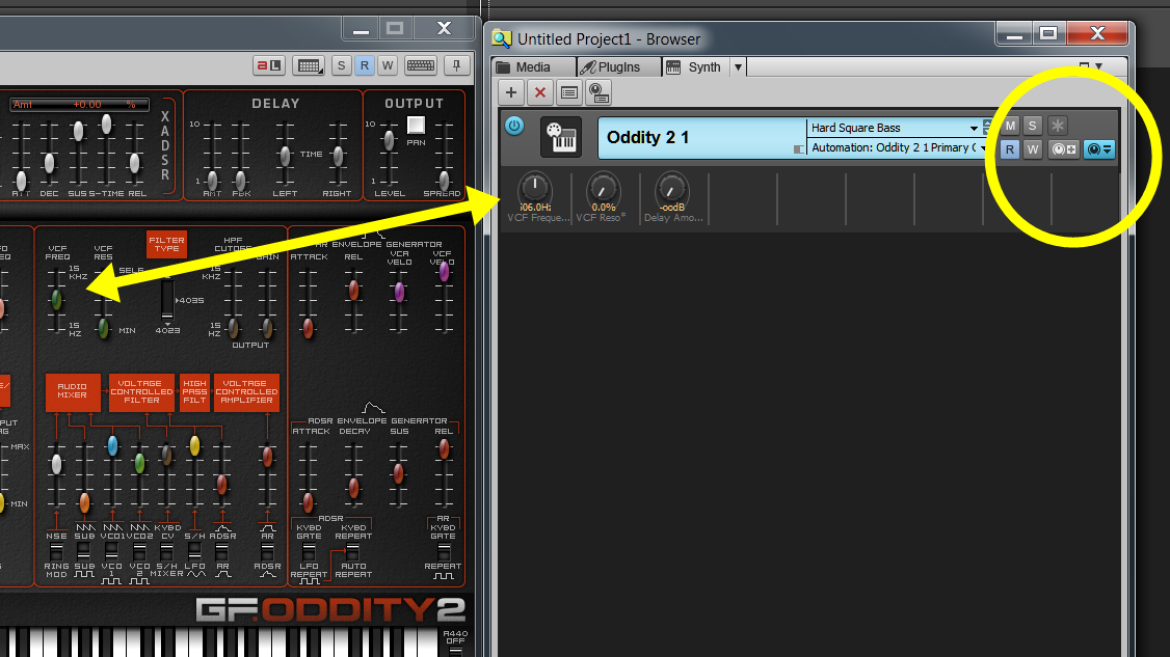Click the Oddity 2 1 instrument keyboard icon
The width and height of the screenshot is (1170, 657).
[561, 137]
